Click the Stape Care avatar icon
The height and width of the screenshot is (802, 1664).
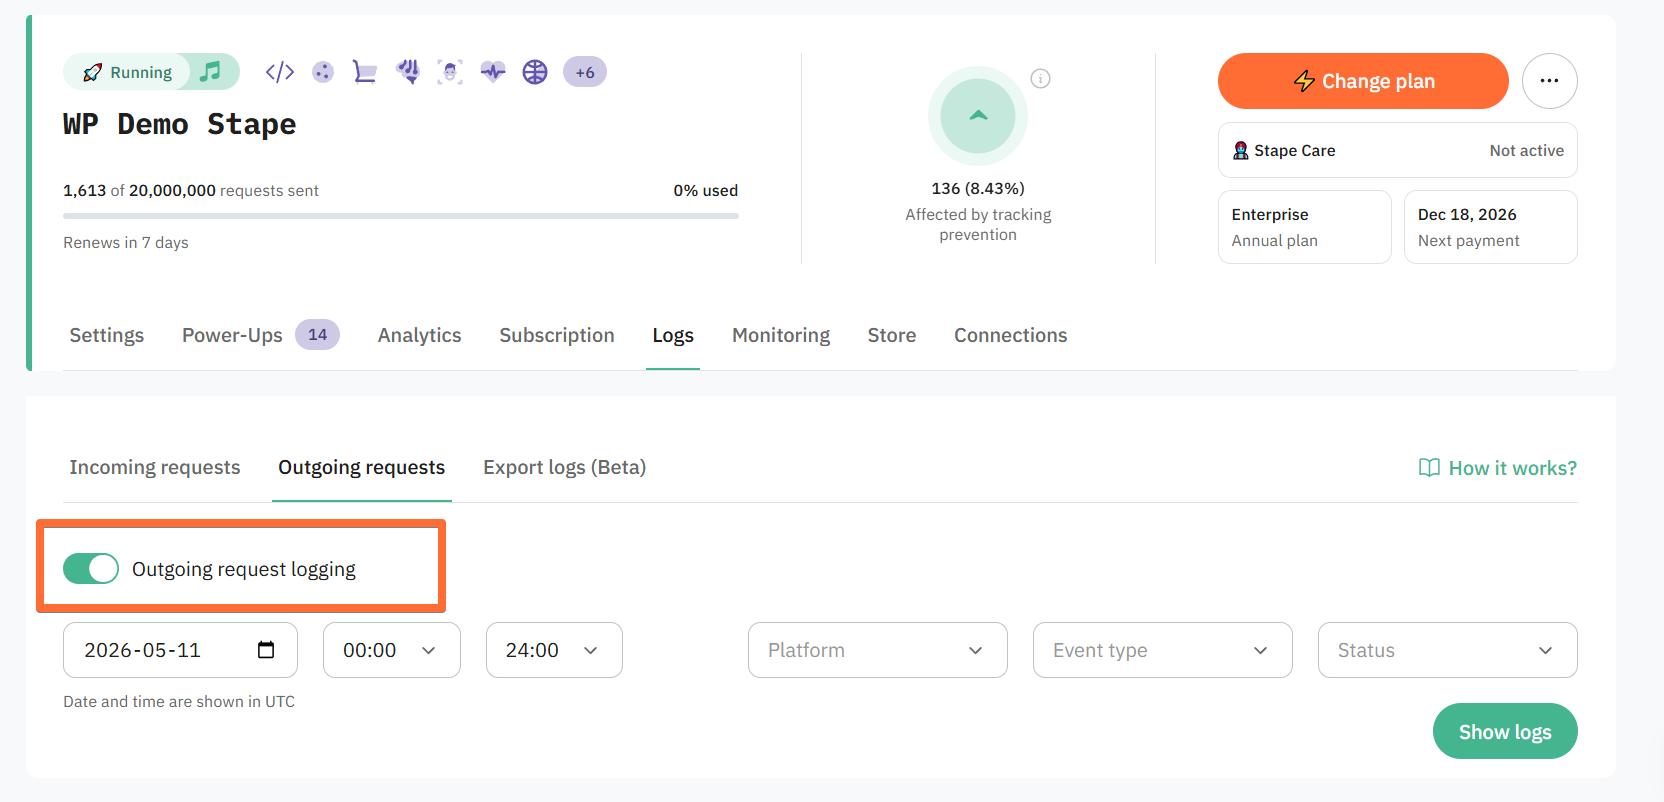coord(1241,150)
